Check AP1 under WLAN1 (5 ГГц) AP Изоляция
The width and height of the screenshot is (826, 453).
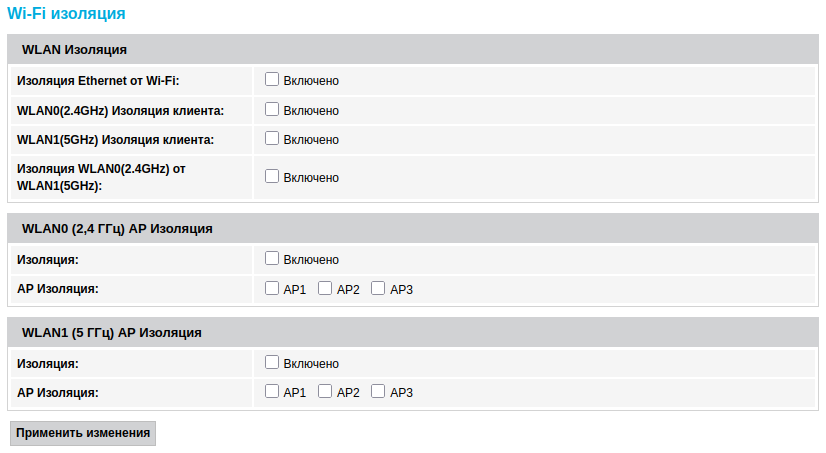[x=272, y=392]
